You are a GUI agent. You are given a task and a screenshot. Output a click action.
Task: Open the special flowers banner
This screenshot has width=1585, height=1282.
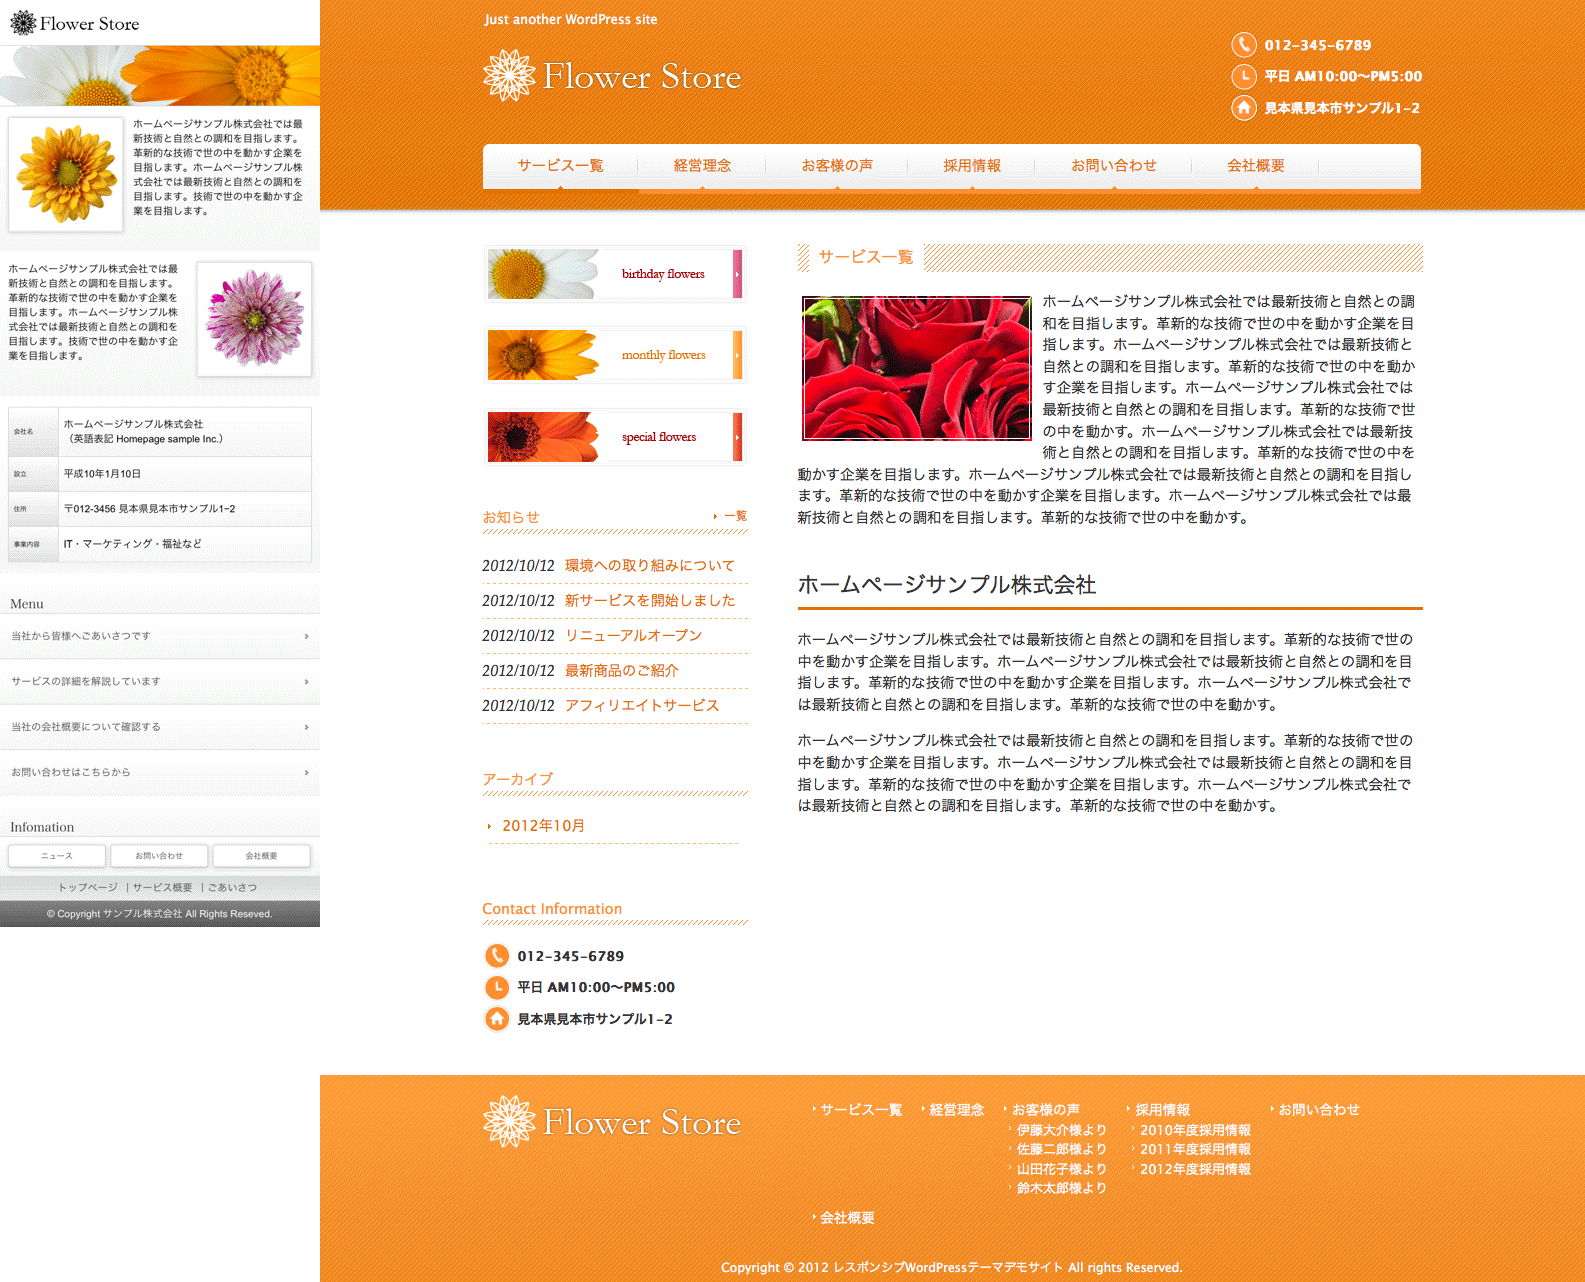click(615, 437)
